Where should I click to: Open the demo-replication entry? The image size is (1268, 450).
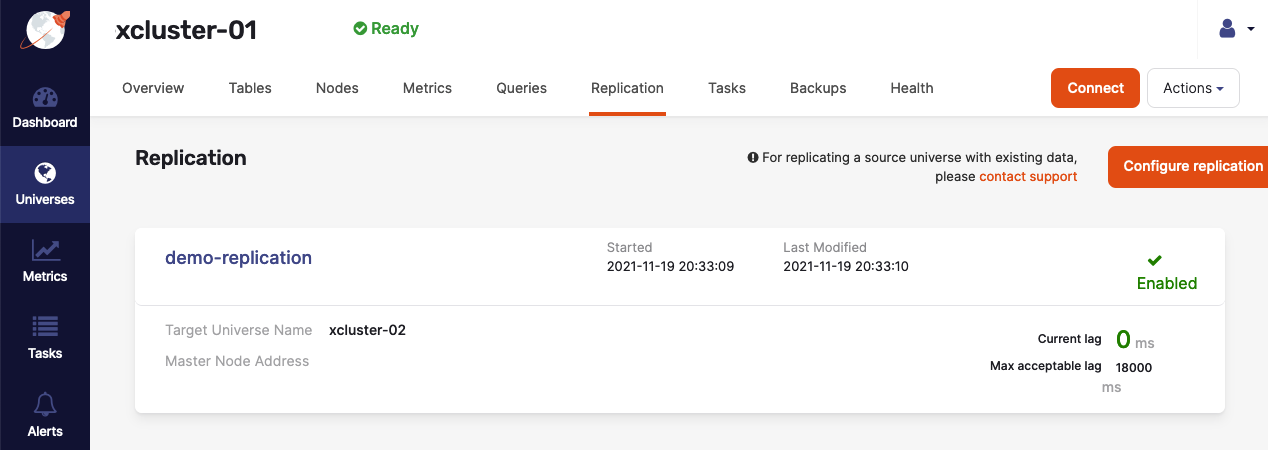[238, 258]
